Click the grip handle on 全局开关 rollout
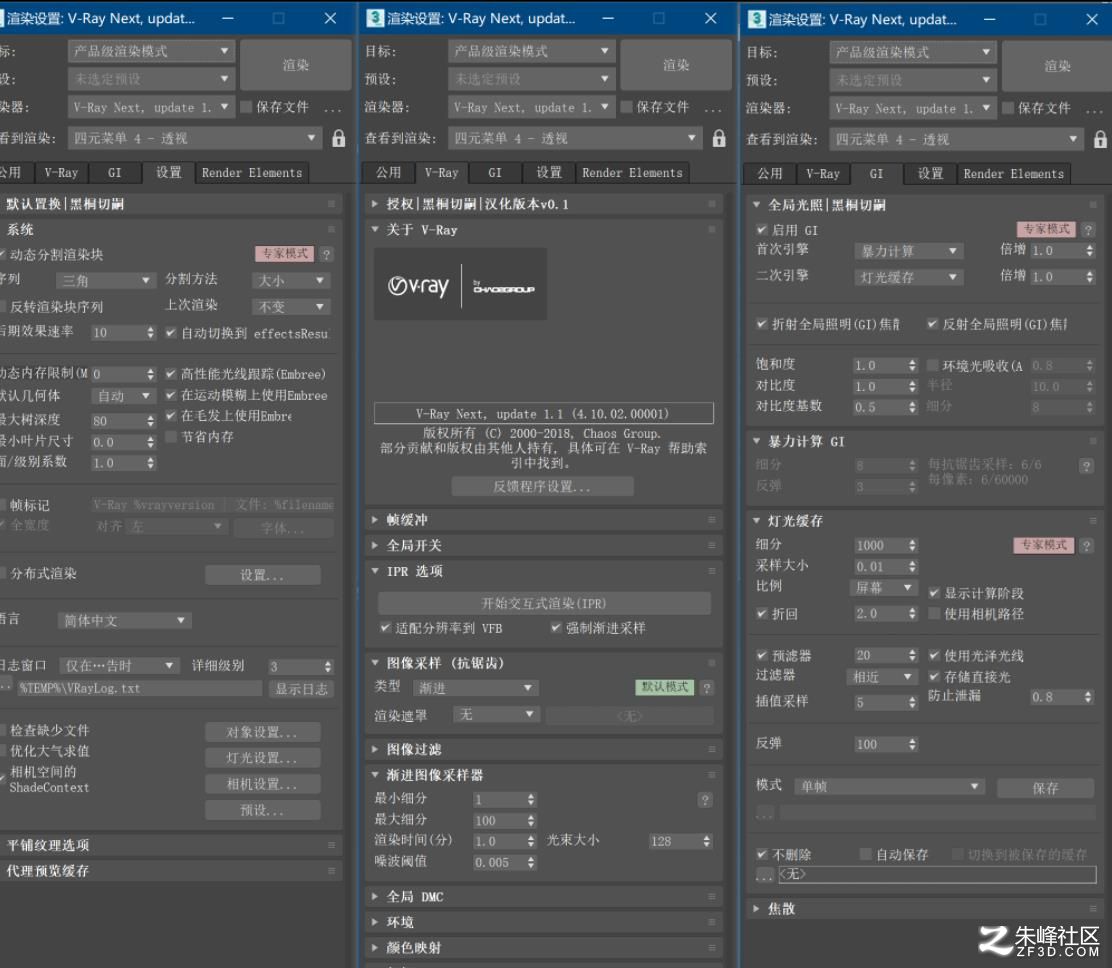1112x968 pixels. (x=711, y=545)
